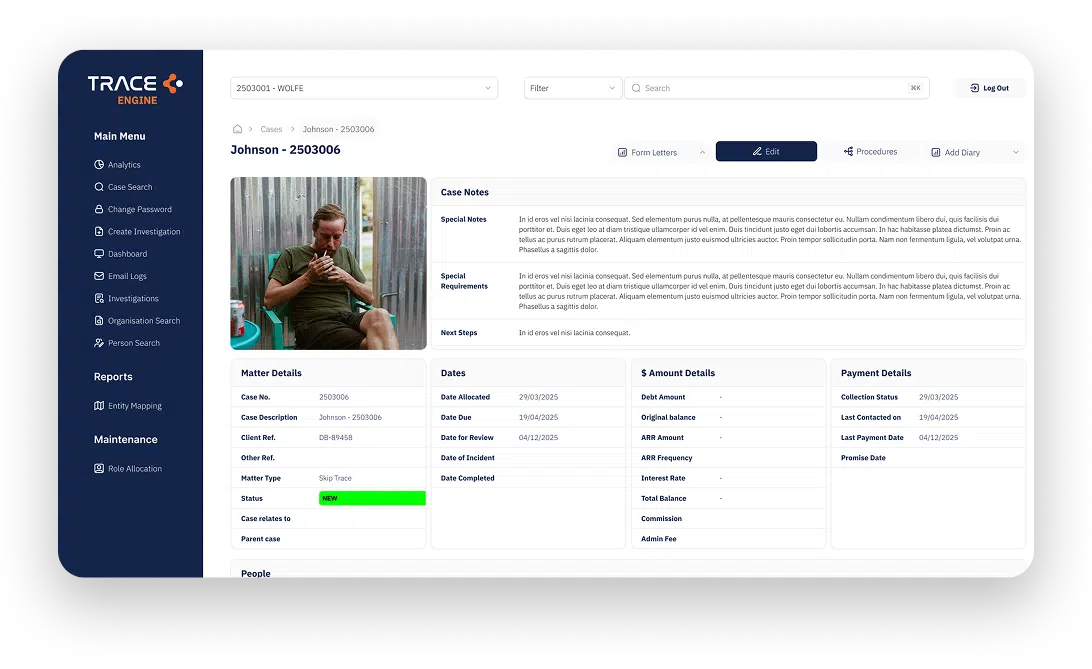Click the Case Search magnifier icon
This screenshot has width=1092, height=669.
click(99, 187)
